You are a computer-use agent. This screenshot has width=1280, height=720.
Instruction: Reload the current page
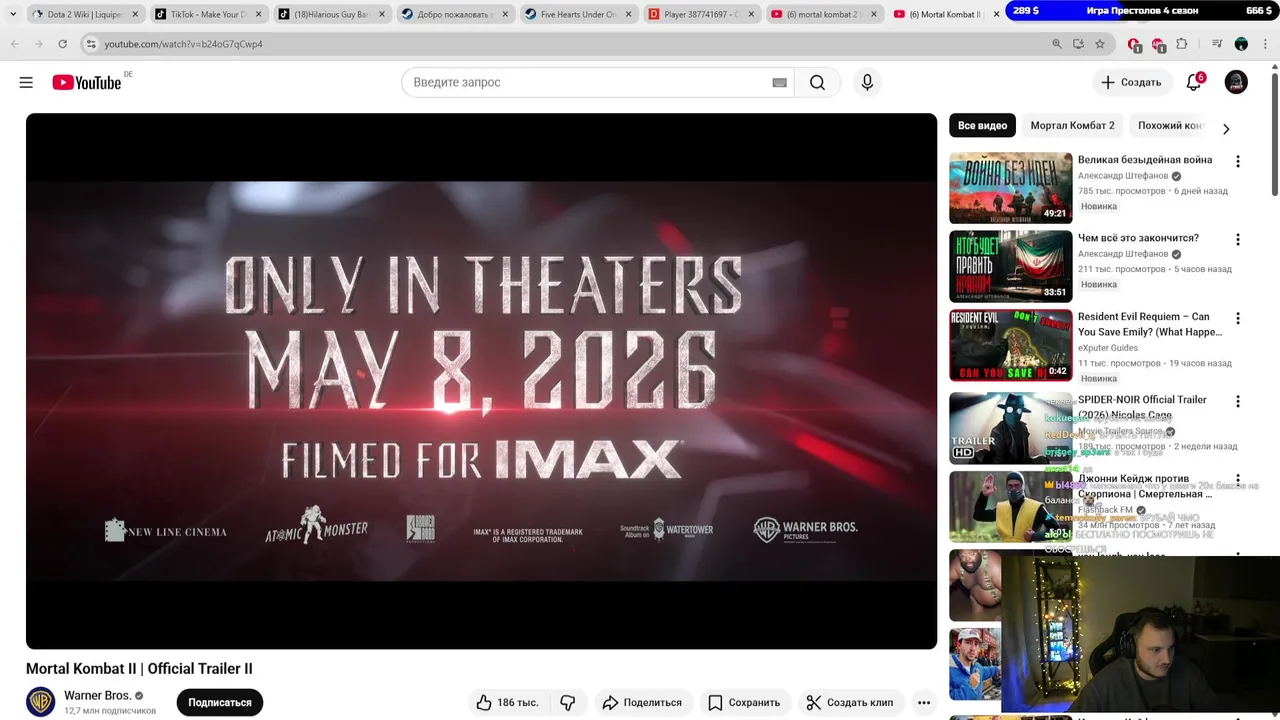point(62,44)
